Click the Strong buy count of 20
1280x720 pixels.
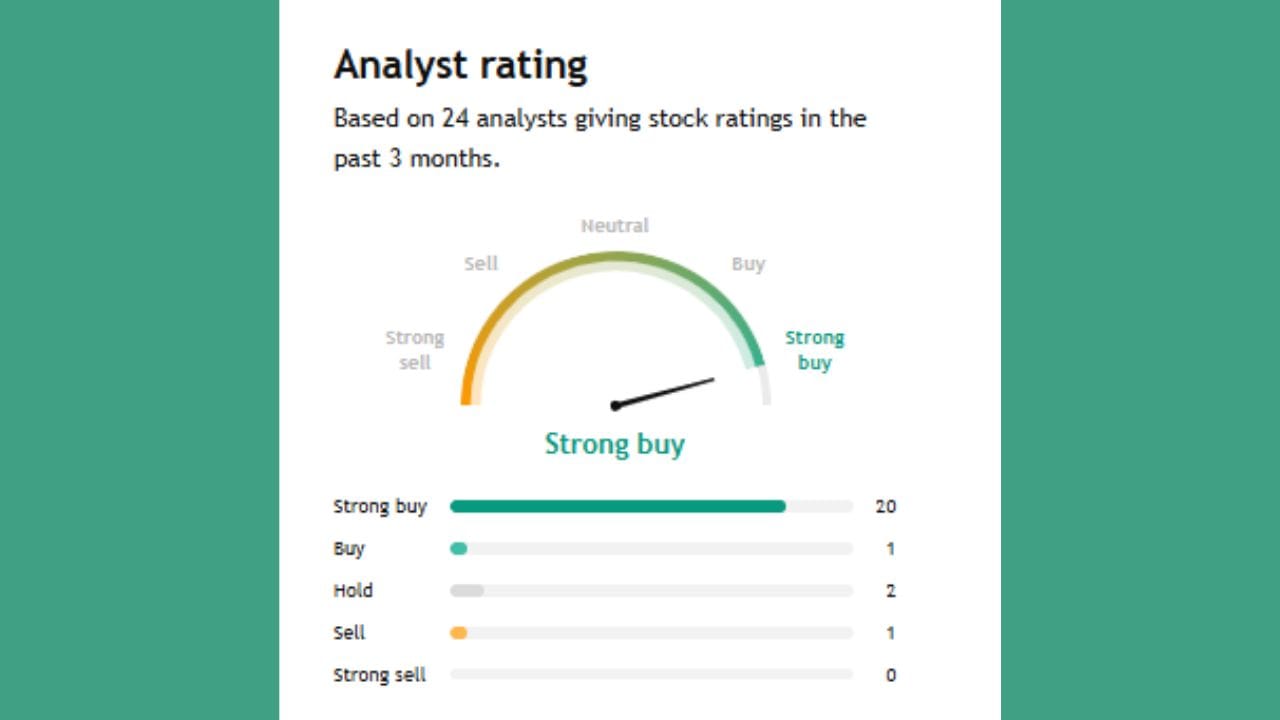tap(885, 507)
